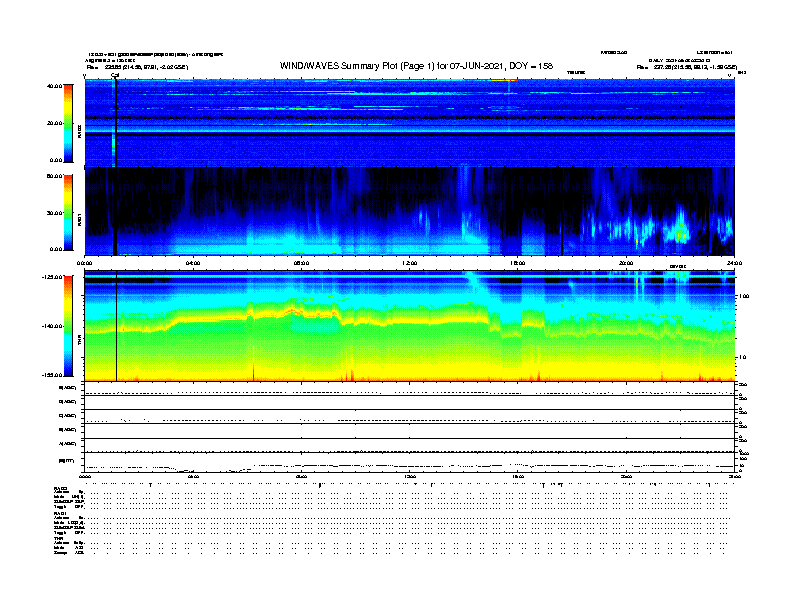Click the -125.00 label on the TNR color scale
The width and height of the screenshot is (792, 612).
[x=52, y=277]
